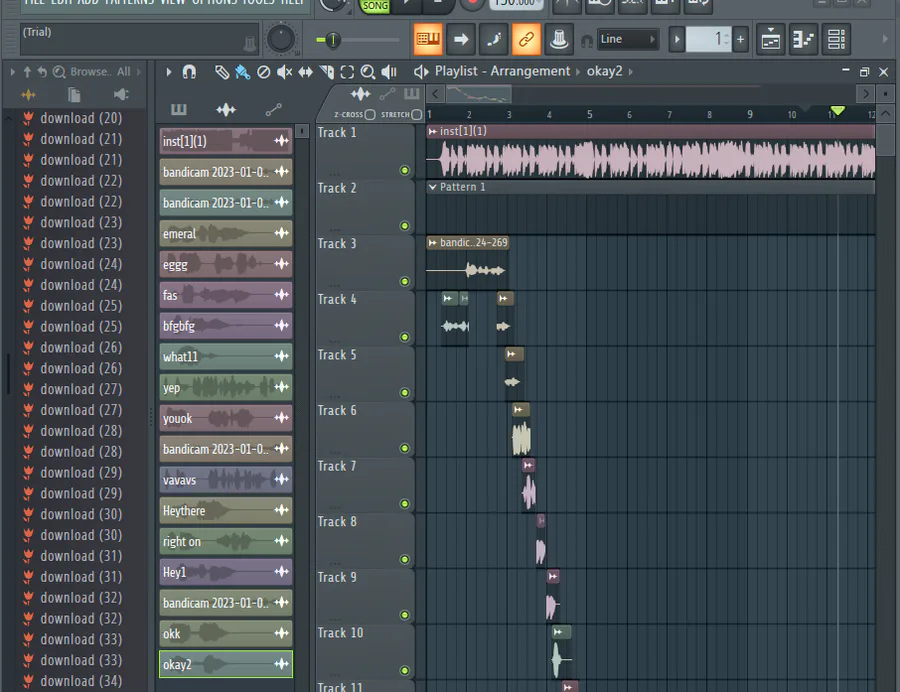Open the pattern selector arrow left of number
This screenshot has width=900, height=692.
tap(677, 39)
